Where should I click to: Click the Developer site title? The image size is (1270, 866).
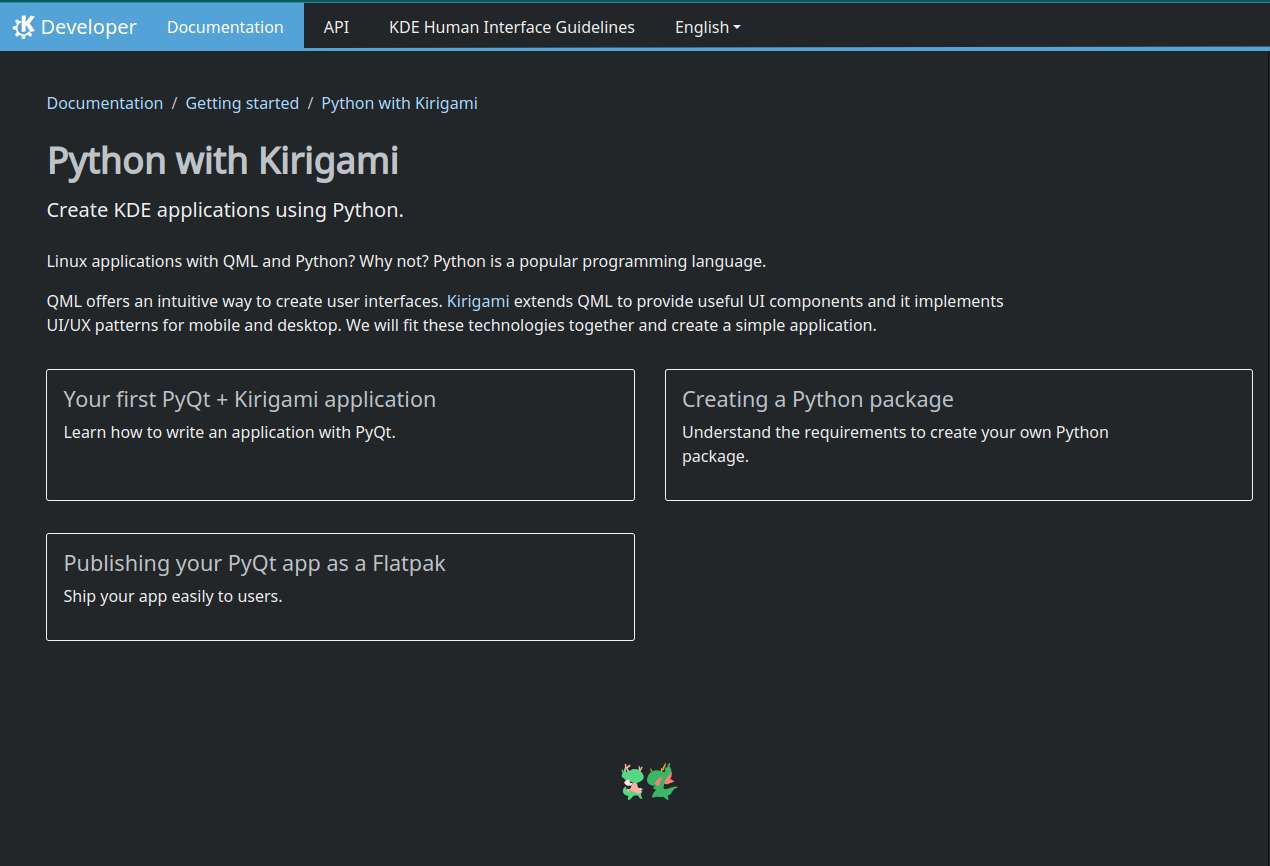click(88, 27)
